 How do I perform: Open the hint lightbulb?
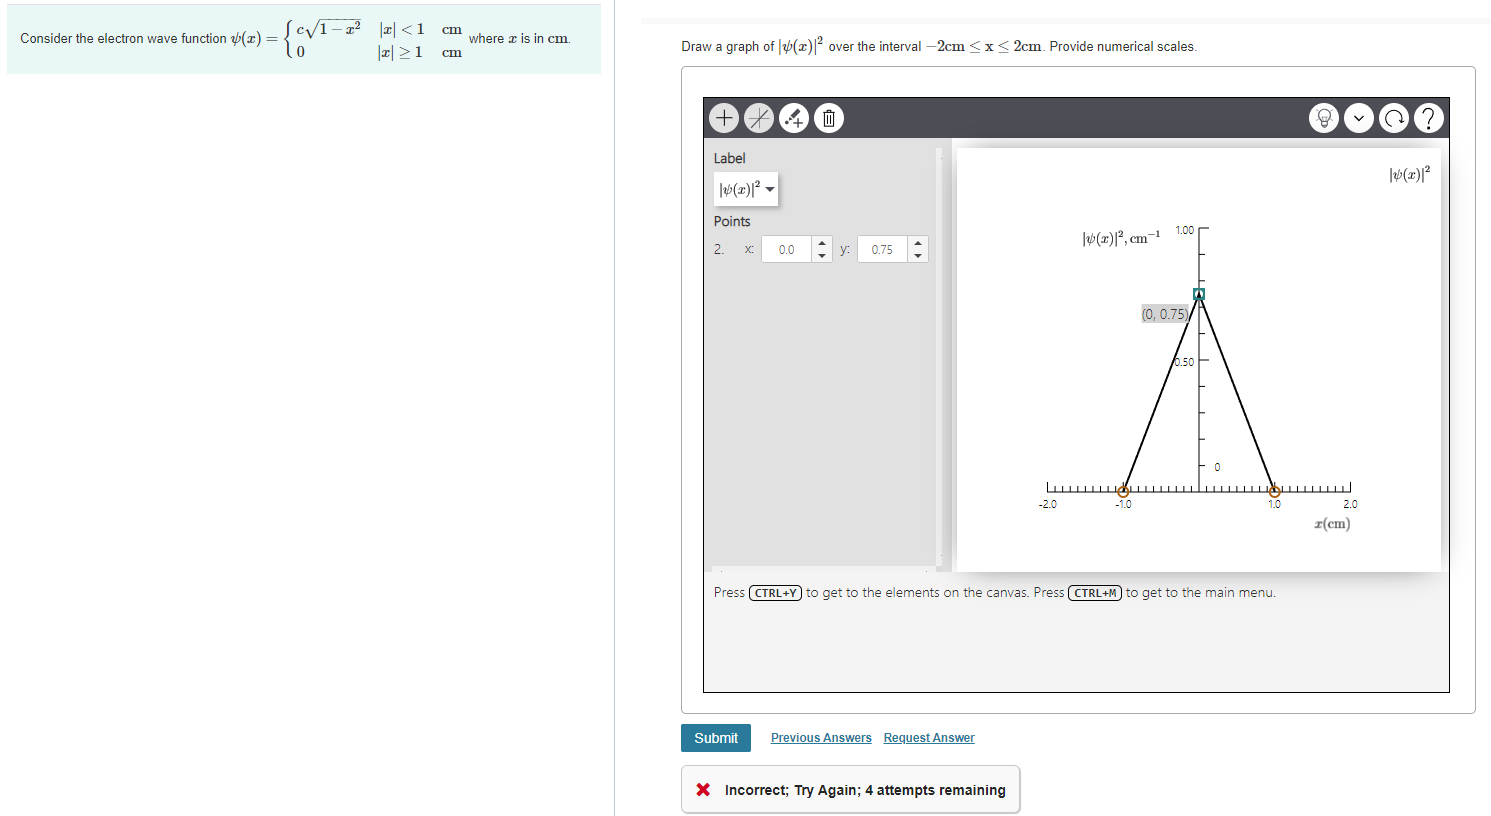tap(1324, 117)
